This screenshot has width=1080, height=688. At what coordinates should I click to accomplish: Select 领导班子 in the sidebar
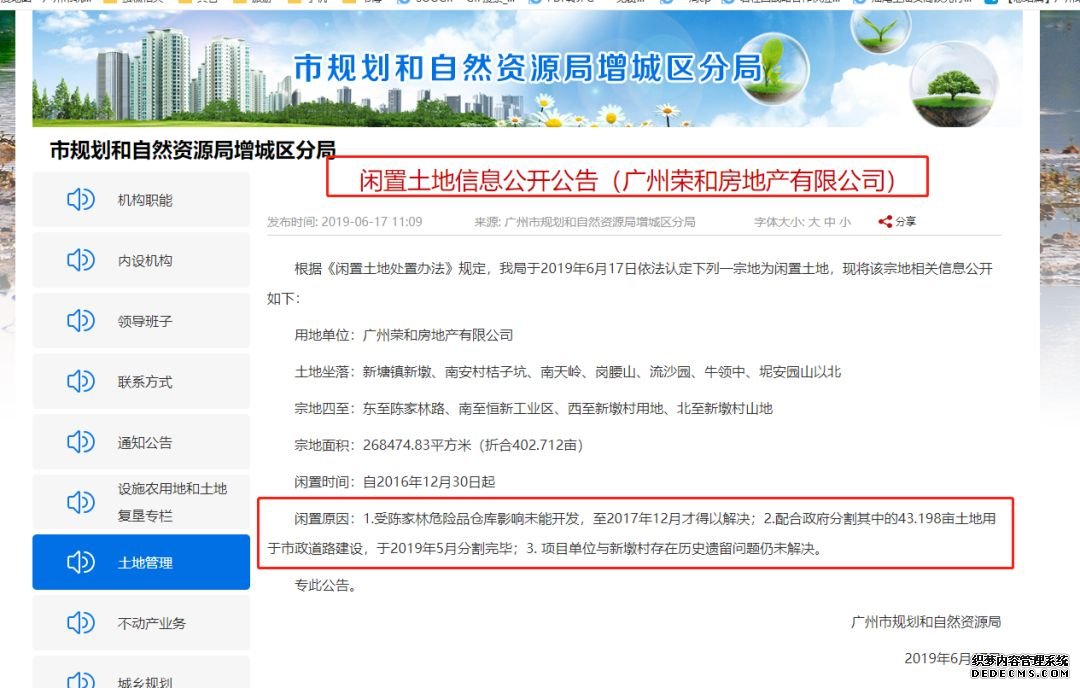click(141, 321)
